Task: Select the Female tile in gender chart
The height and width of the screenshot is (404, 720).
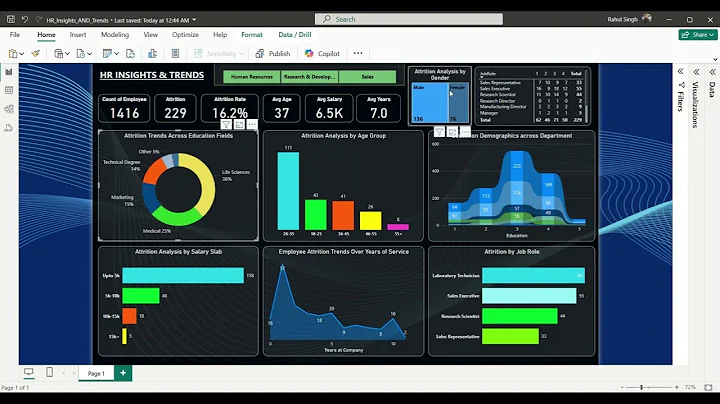Action: pos(458,103)
